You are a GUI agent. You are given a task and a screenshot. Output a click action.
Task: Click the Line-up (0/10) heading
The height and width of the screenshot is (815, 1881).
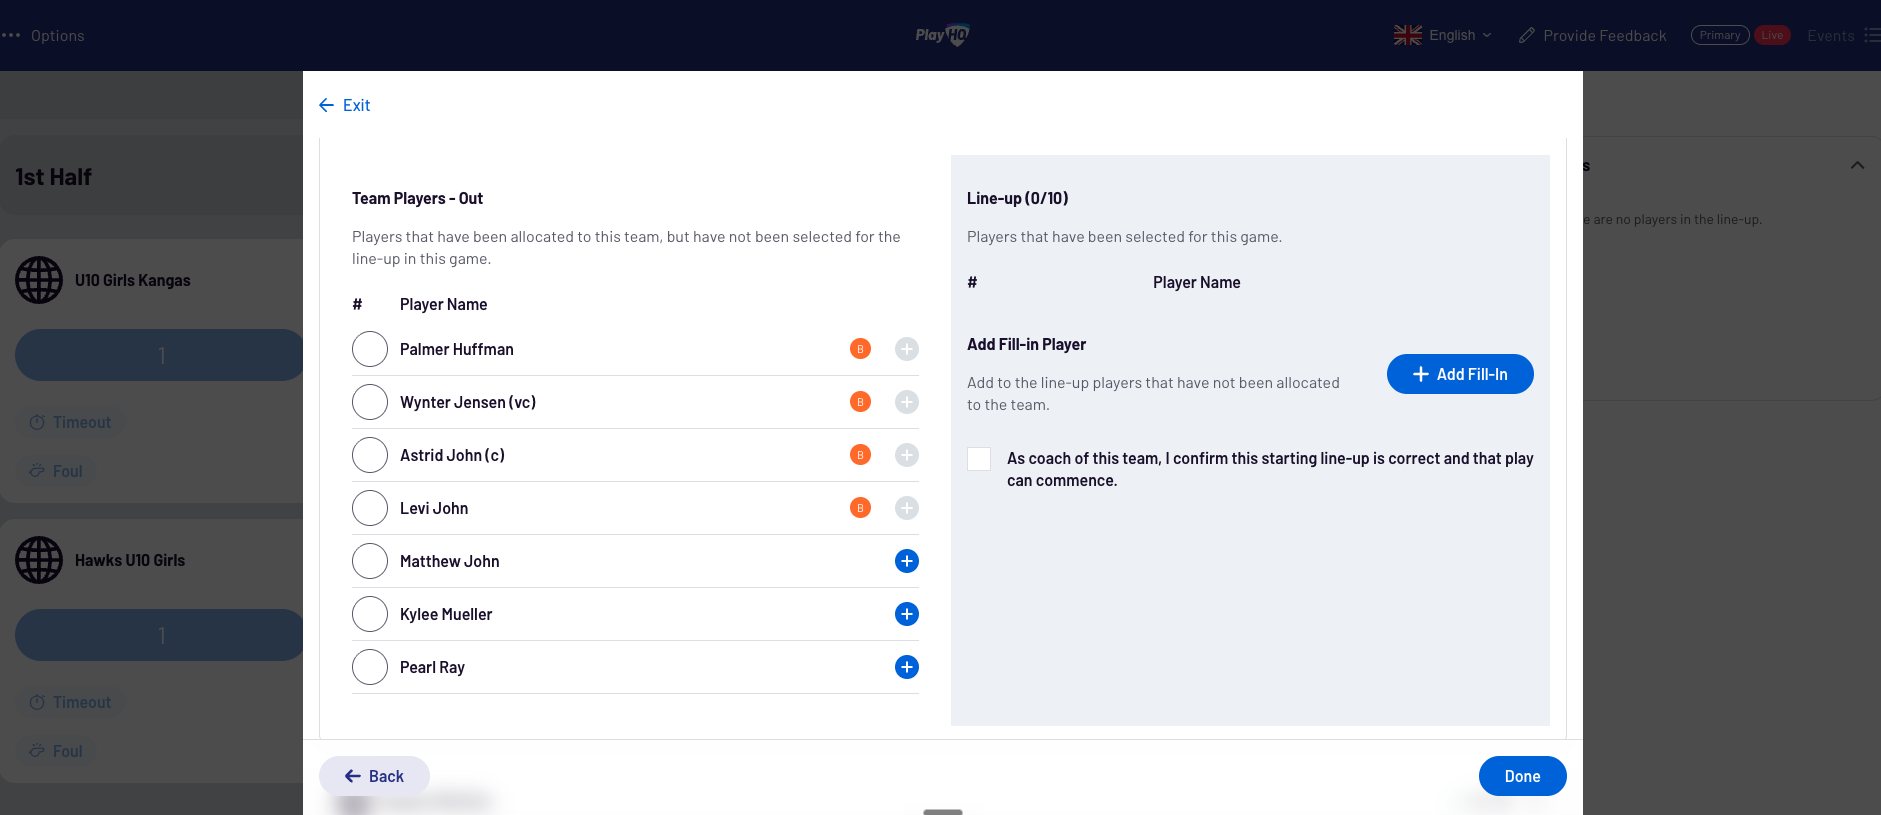(x=1018, y=198)
